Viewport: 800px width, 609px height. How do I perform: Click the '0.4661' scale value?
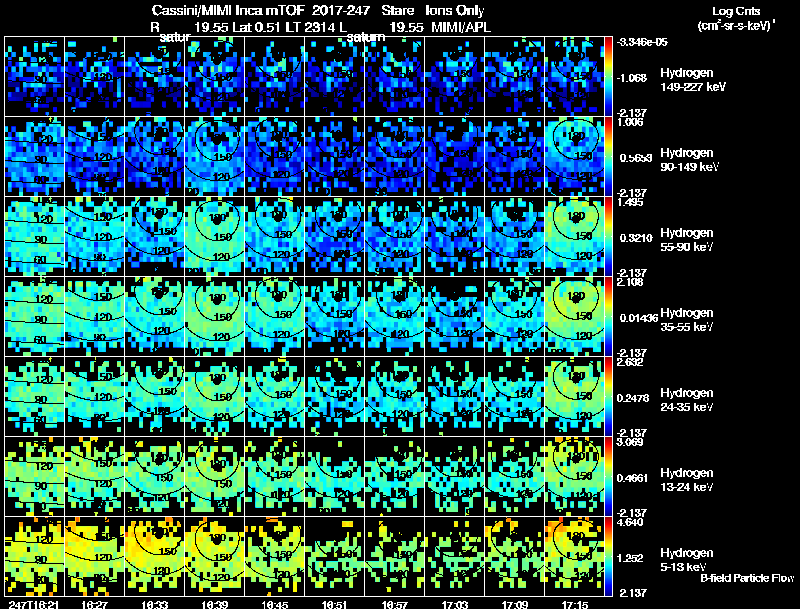pyautogui.click(x=633, y=478)
